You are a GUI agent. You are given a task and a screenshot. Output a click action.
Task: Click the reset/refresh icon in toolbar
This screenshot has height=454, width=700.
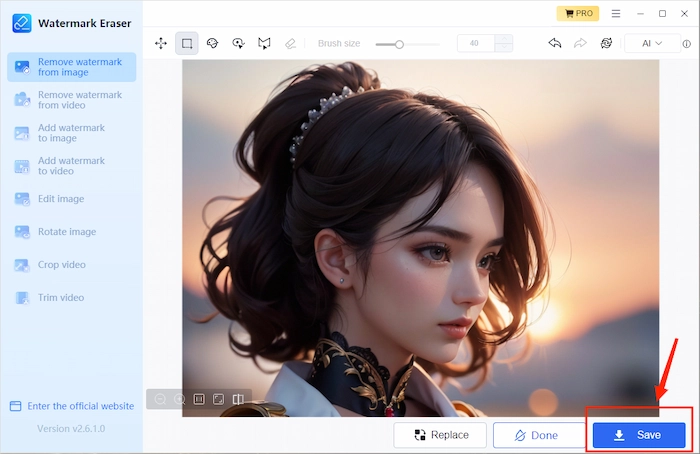[606, 44]
